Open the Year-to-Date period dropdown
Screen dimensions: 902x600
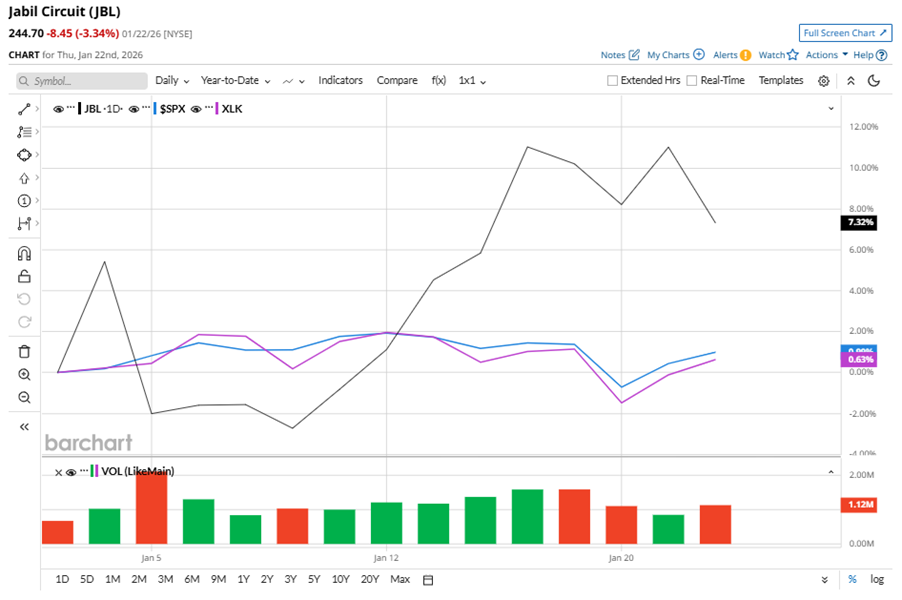tap(235, 81)
